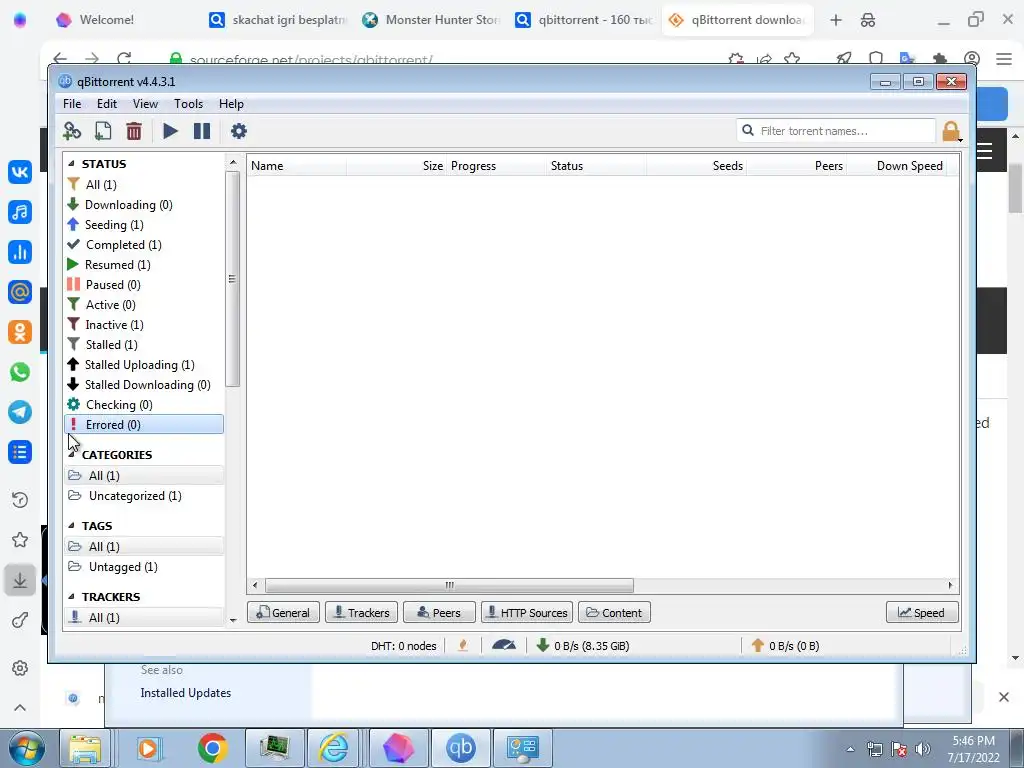Image resolution: width=1024 pixels, height=768 pixels.
Task: Click the orange lock UI icon
Action: 951,131
